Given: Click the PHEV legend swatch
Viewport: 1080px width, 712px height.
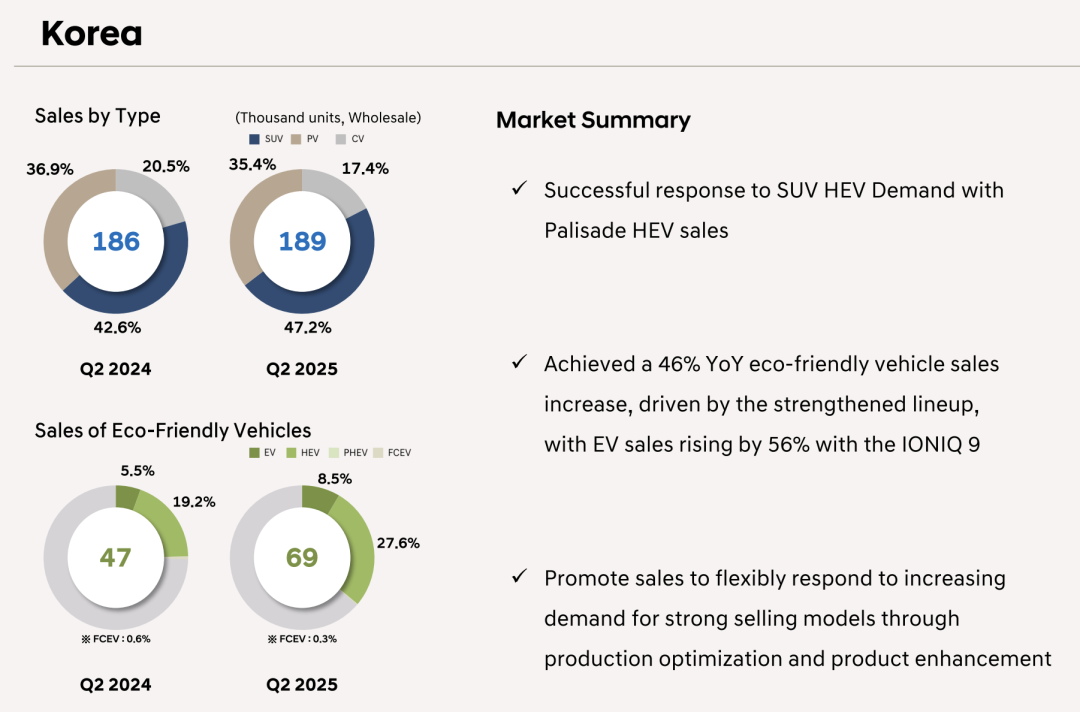Looking at the screenshot, I should (332, 453).
